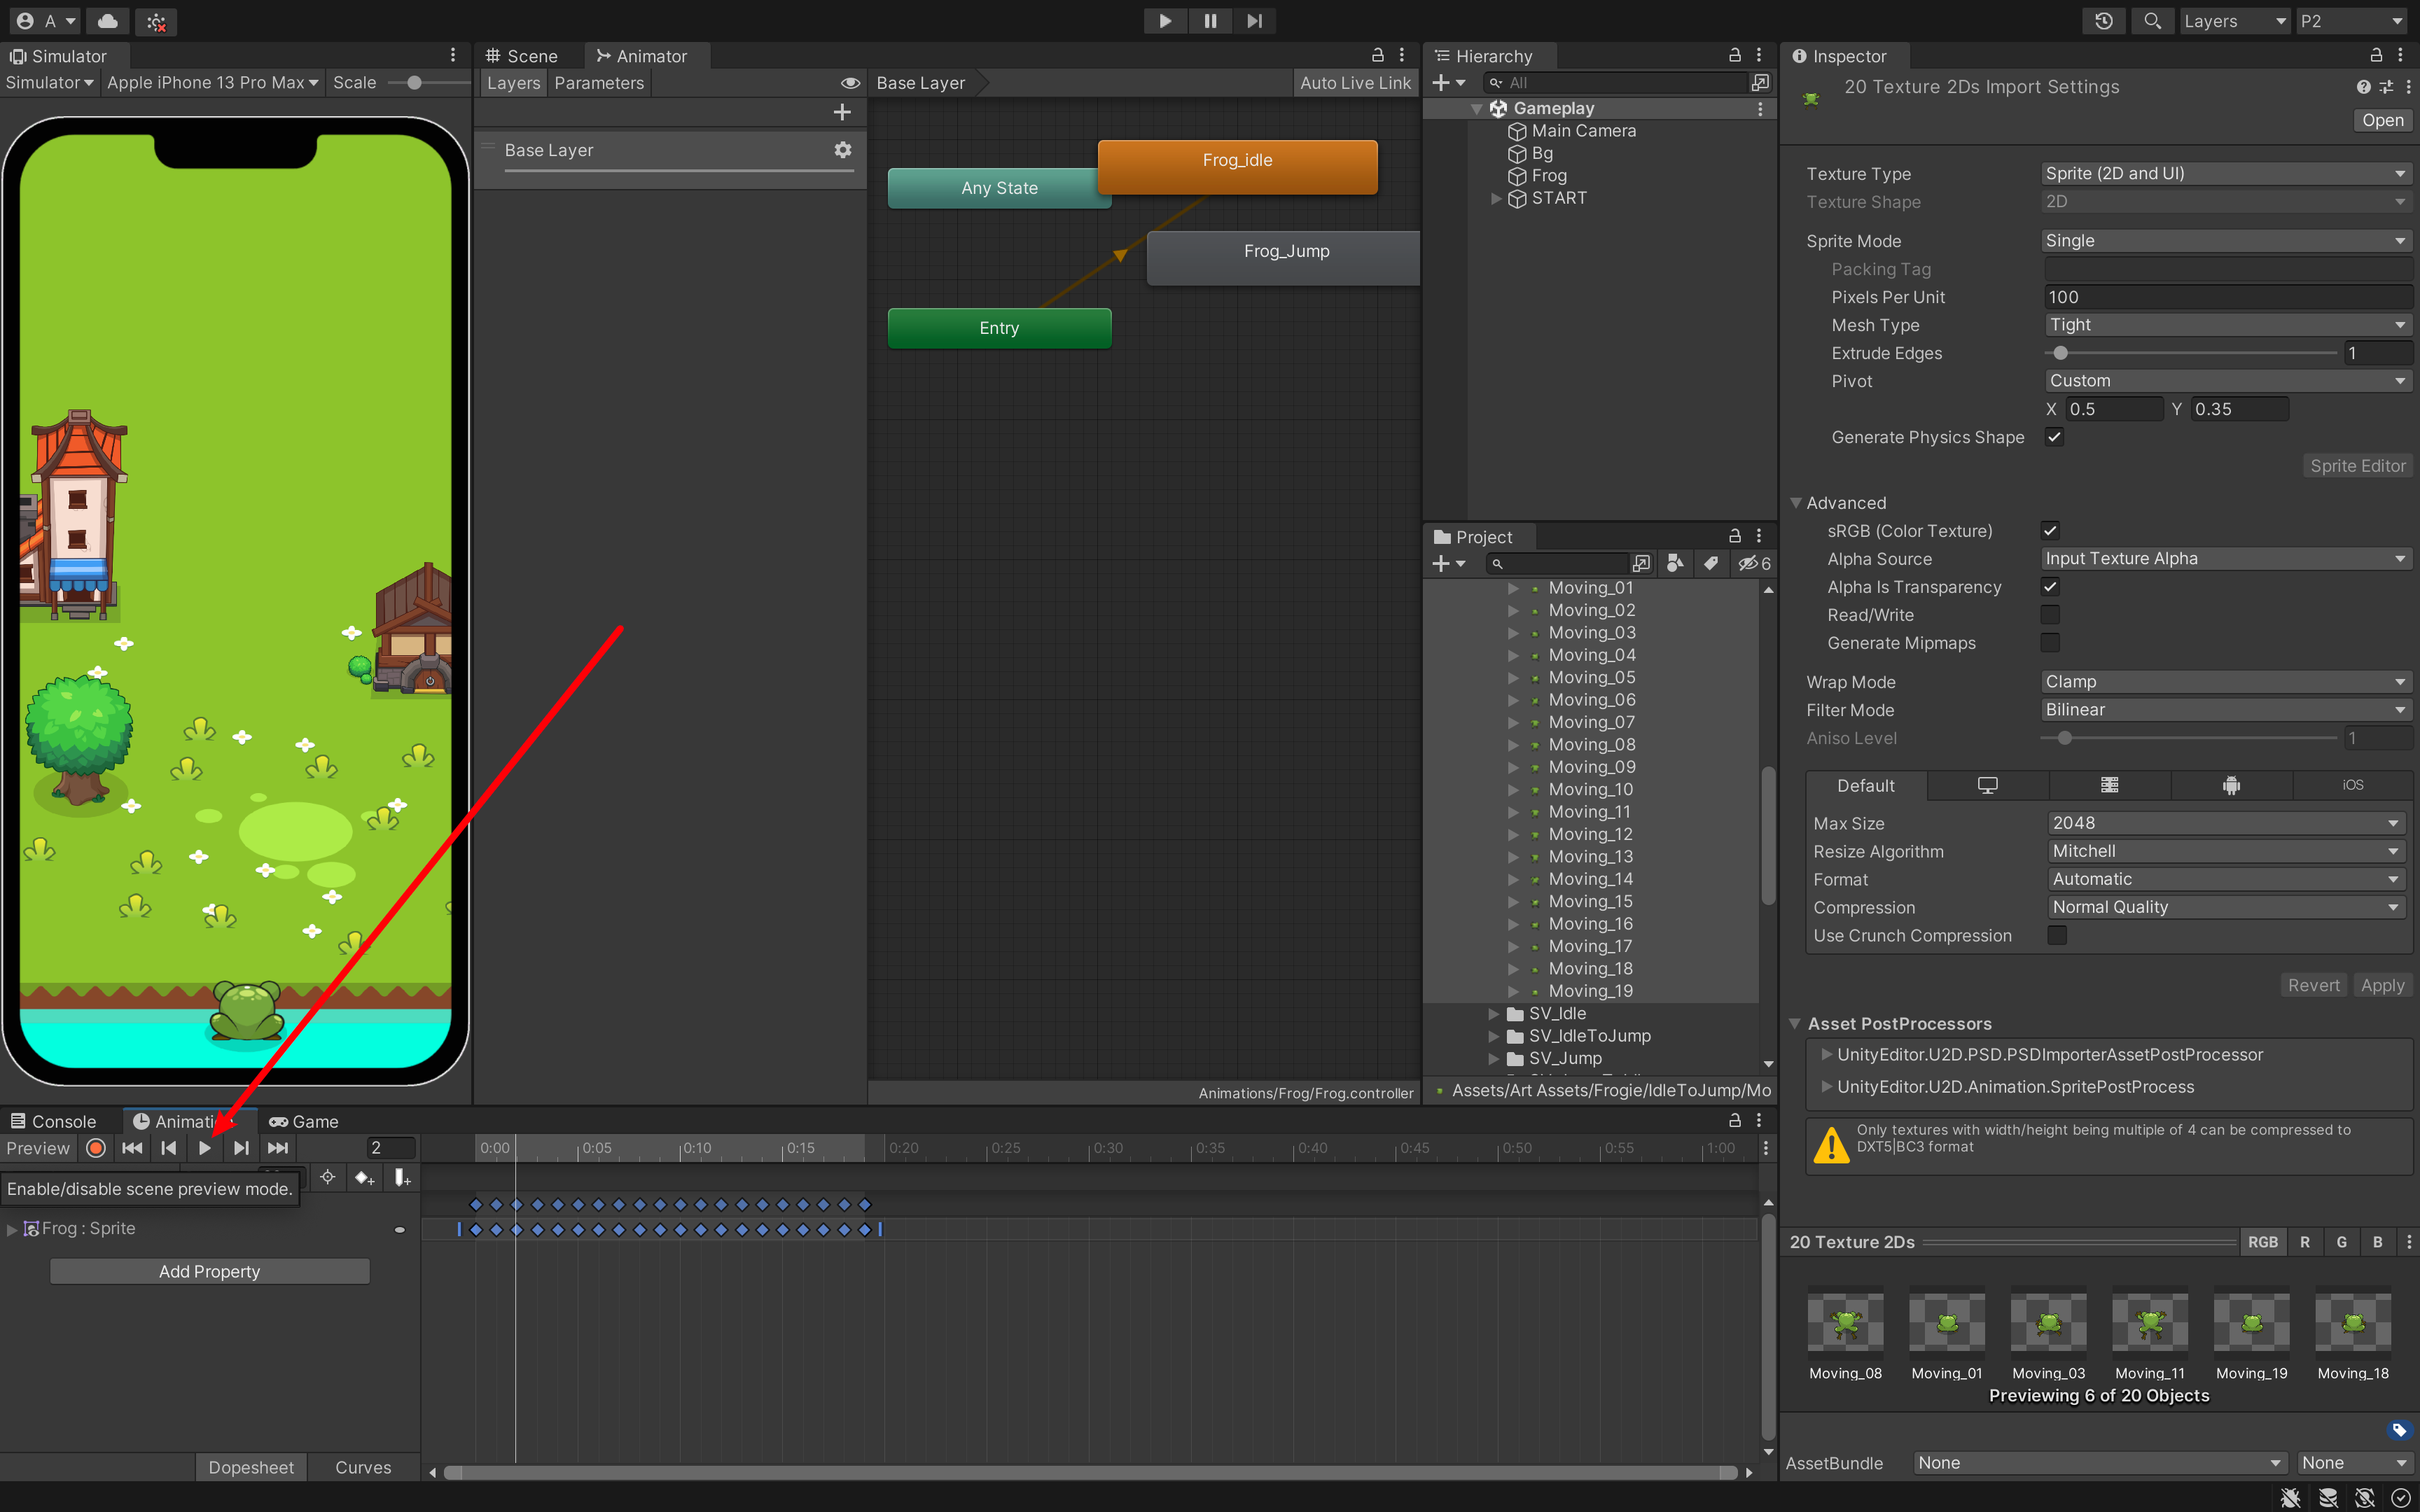The image size is (2420, 1512).
Task: Jump to last animation keyframe
Action: 278,1148
